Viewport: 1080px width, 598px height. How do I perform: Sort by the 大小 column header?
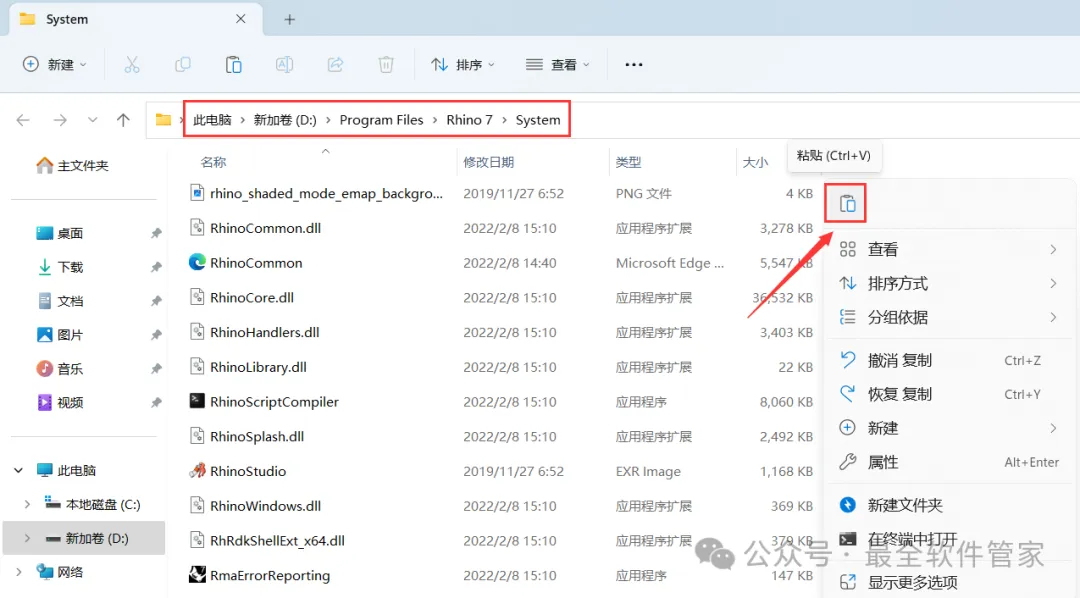(x=755, y=163)
